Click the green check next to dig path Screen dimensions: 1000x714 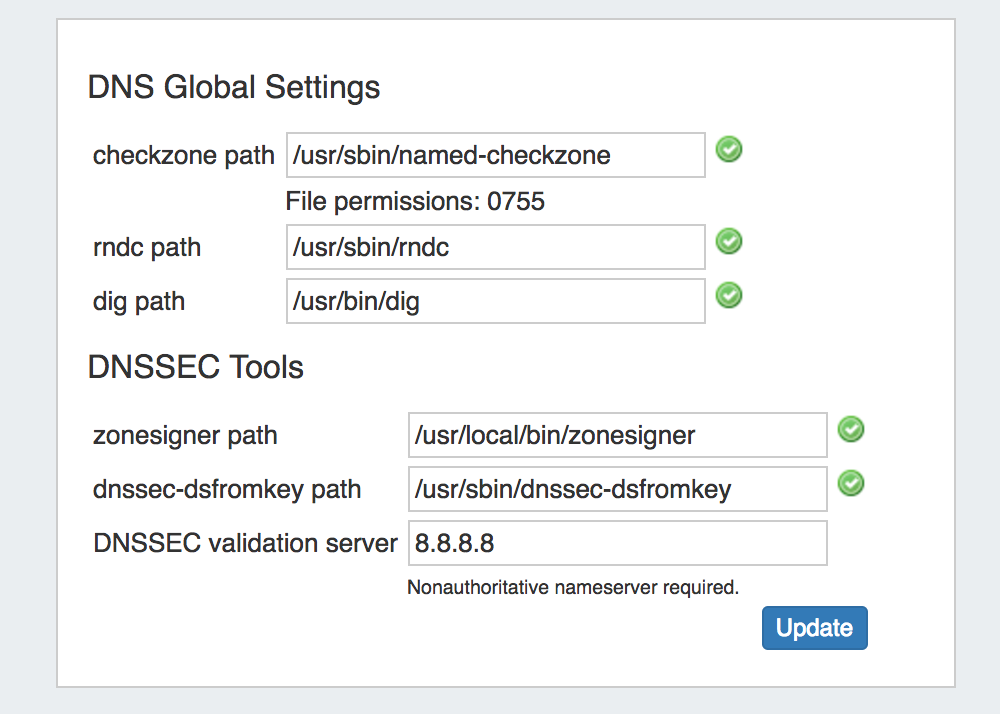(729, 295)
